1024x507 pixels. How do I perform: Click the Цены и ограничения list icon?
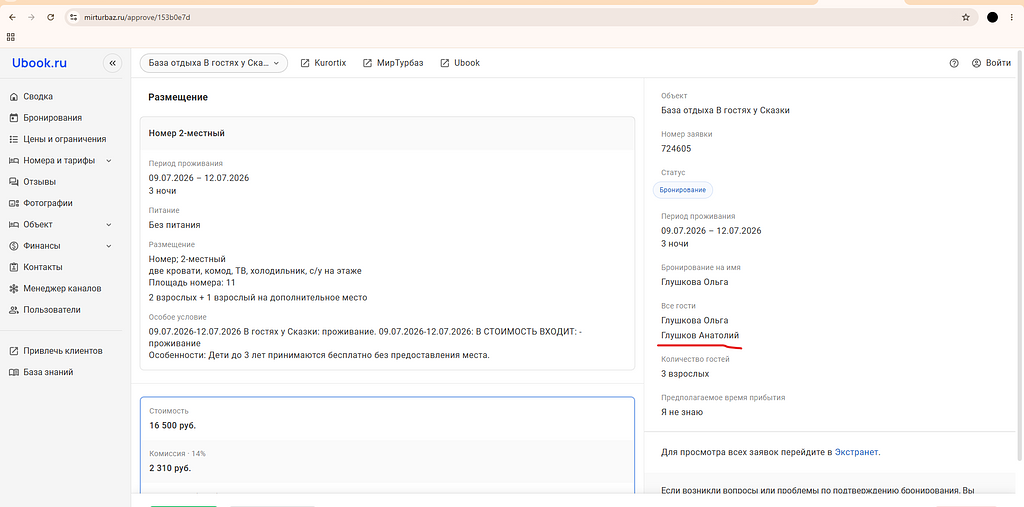14,139
